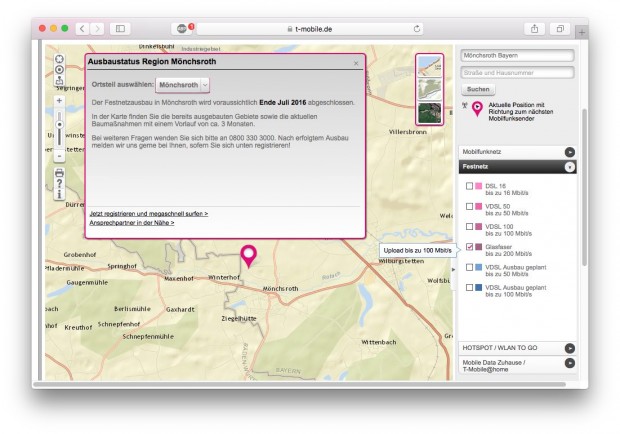Click the current position pin icon in sidebar
Screen dimensions: 620x434
(478, 109)
